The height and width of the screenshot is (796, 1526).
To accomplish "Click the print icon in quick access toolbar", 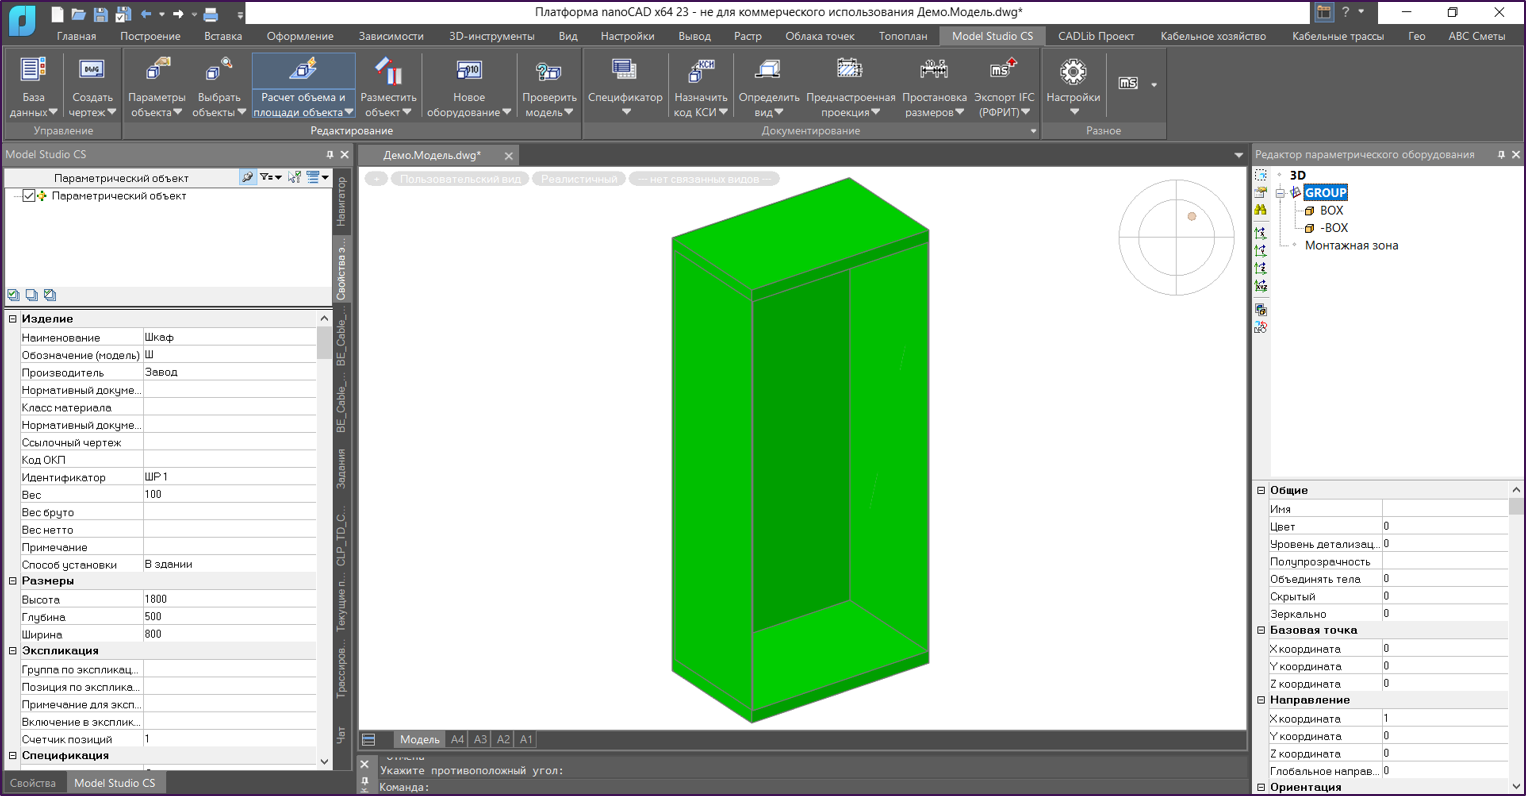I will tap(210, 14).
